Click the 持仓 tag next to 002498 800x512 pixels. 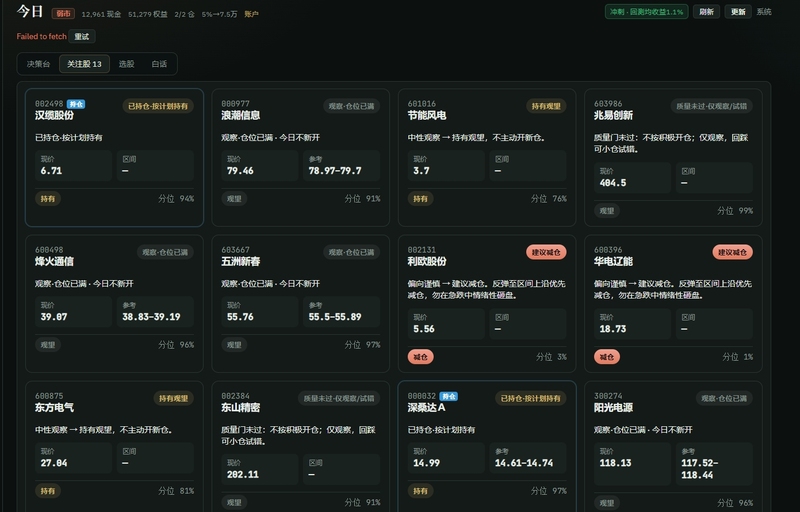[76, 104]
